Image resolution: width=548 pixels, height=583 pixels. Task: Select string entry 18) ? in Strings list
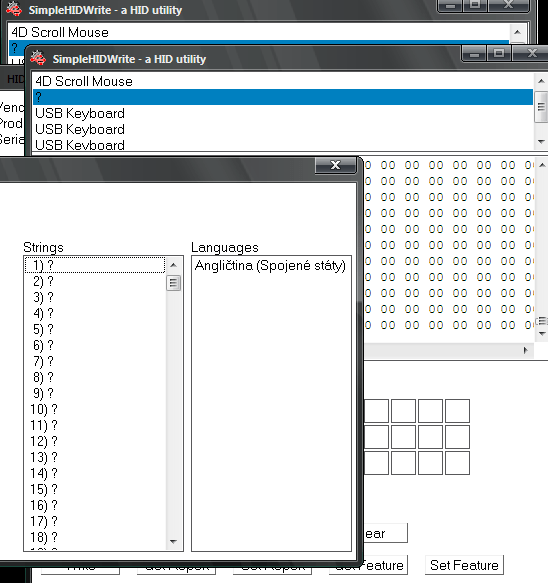(95, 537)
